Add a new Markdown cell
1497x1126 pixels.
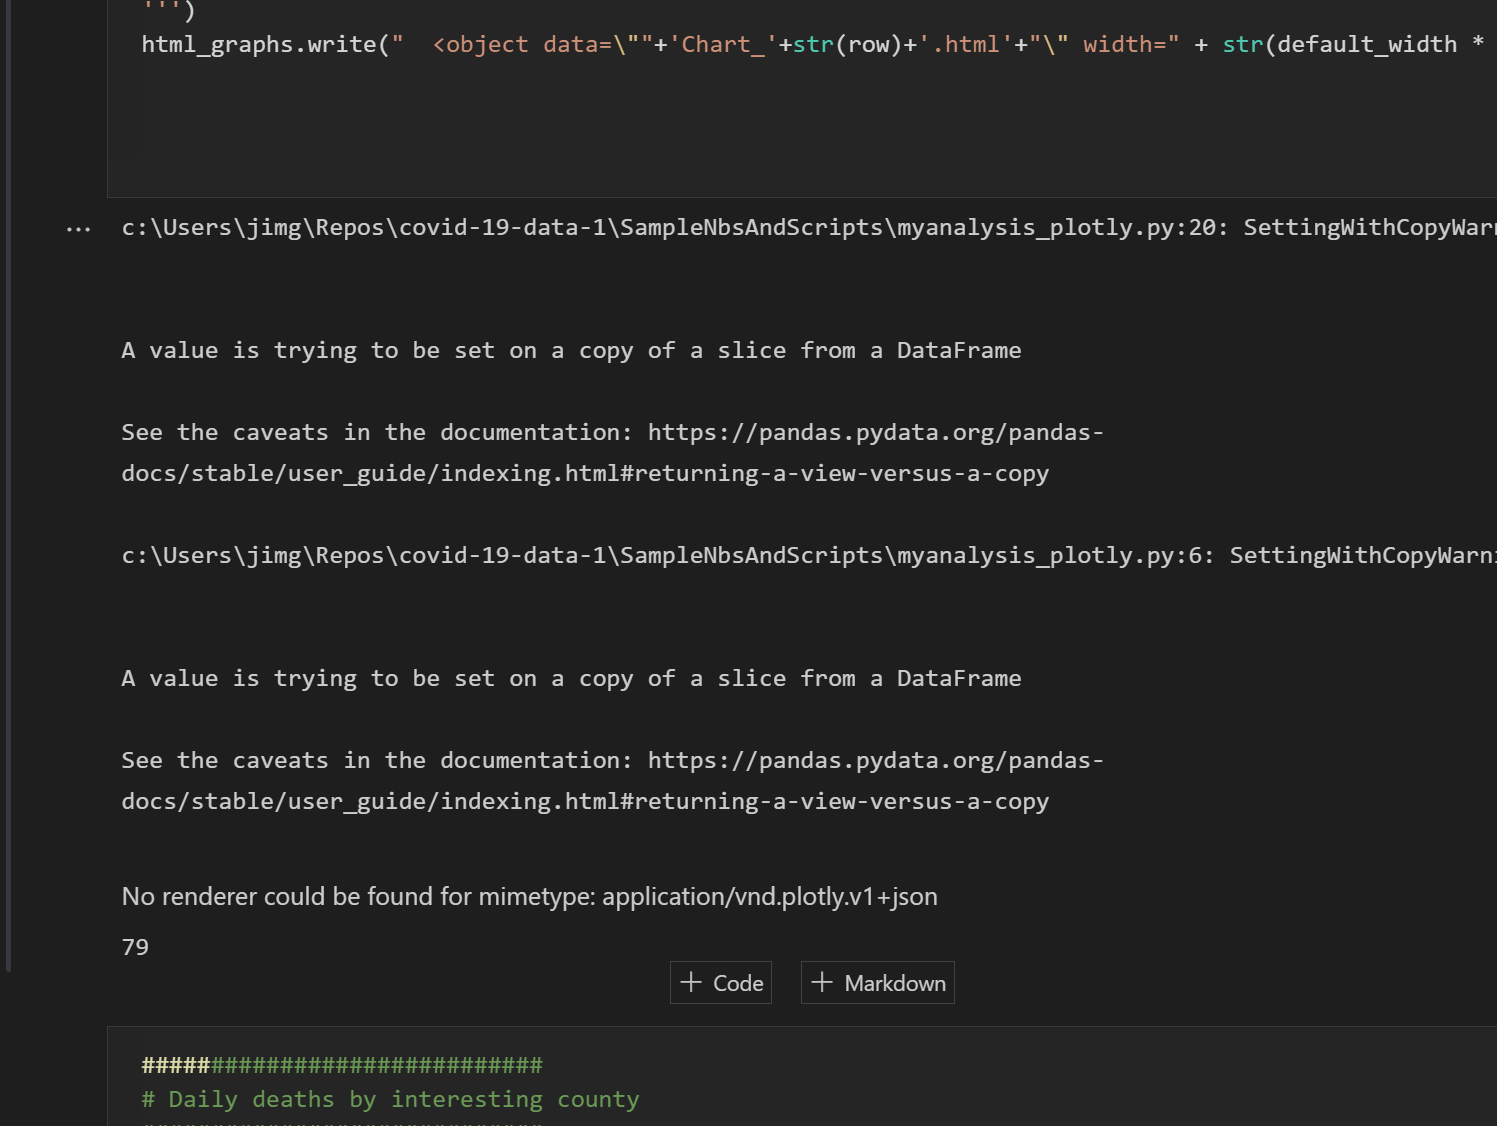877,982
